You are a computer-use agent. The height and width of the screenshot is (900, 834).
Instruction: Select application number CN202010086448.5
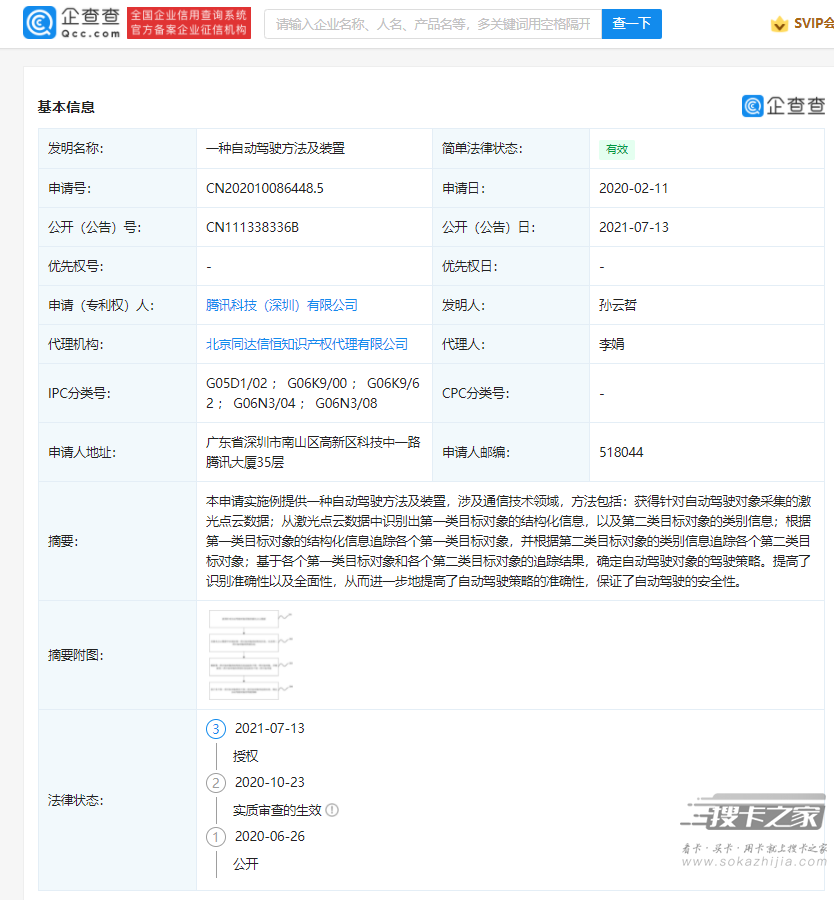click(x=265, y=188)
